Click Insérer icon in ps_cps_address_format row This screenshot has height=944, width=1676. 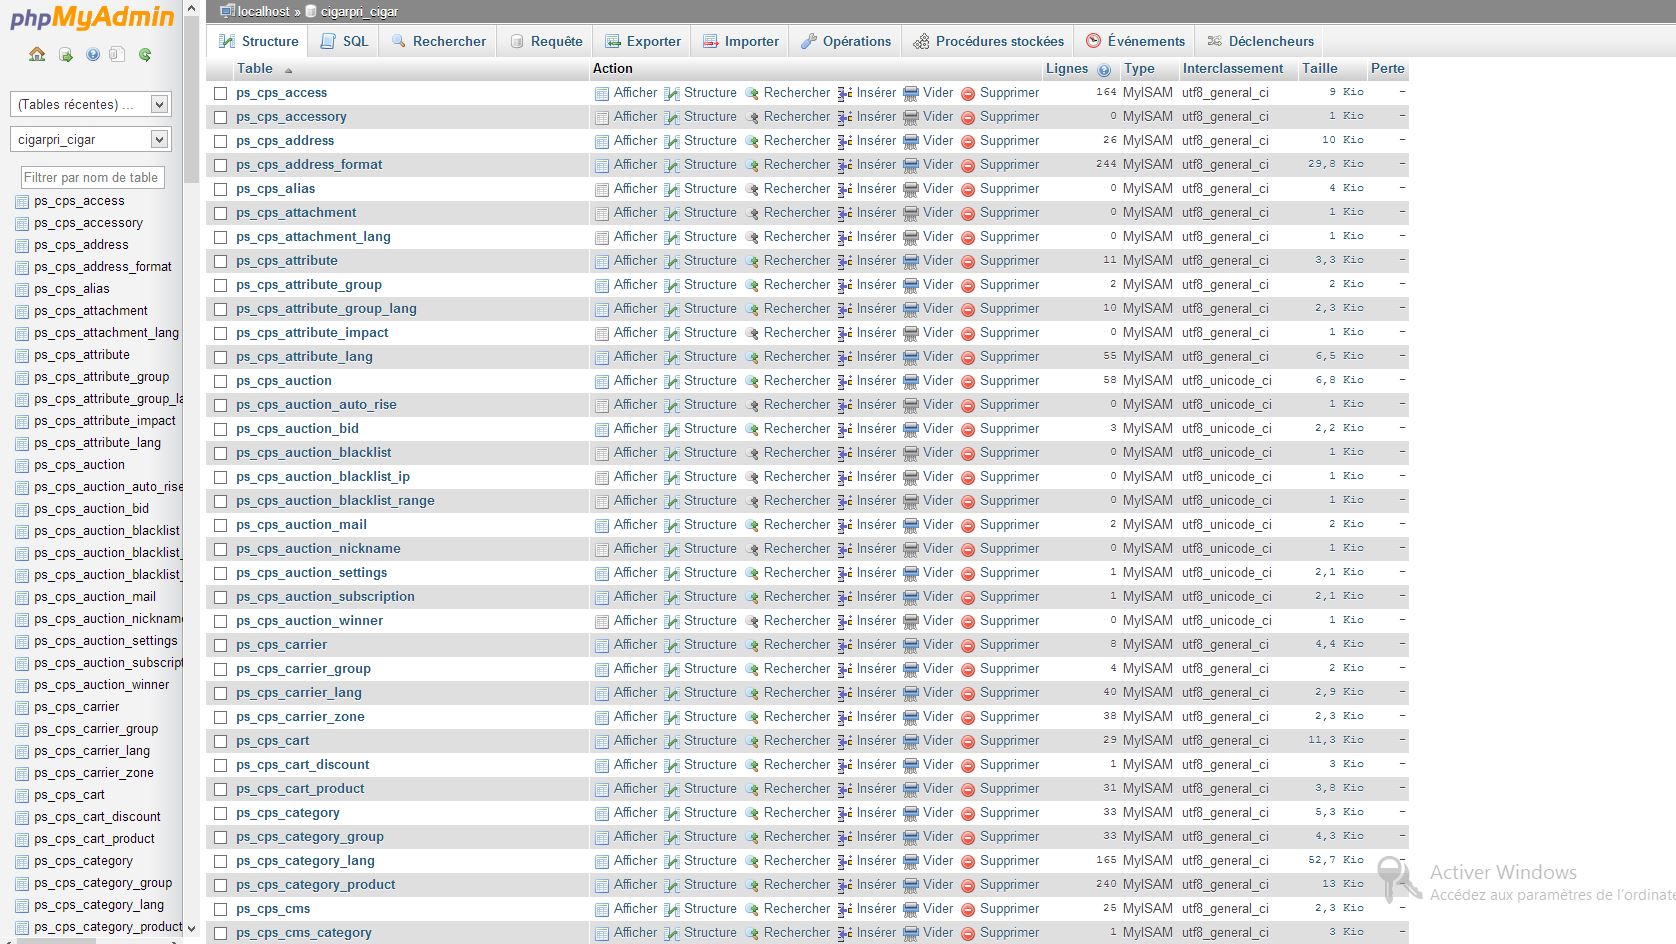pos(845,165)
